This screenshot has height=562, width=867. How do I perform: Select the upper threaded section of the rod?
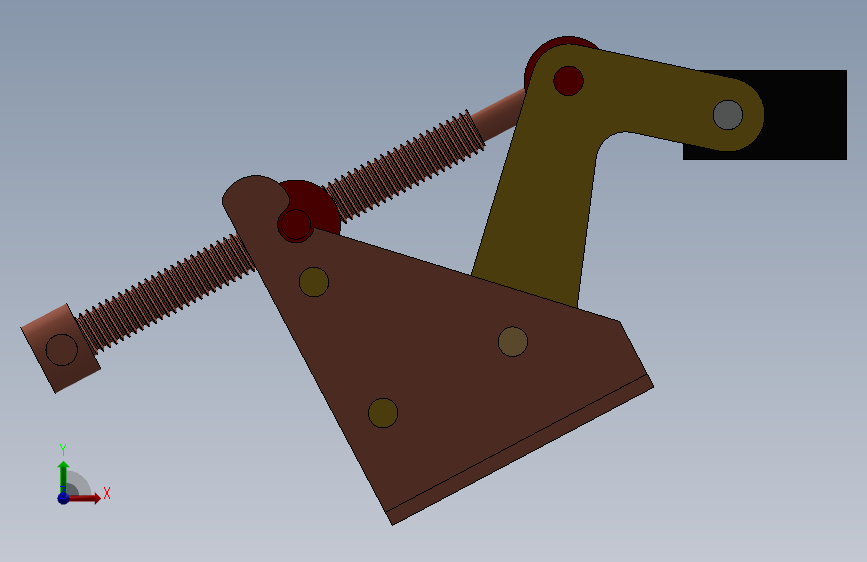coord(406,164)
